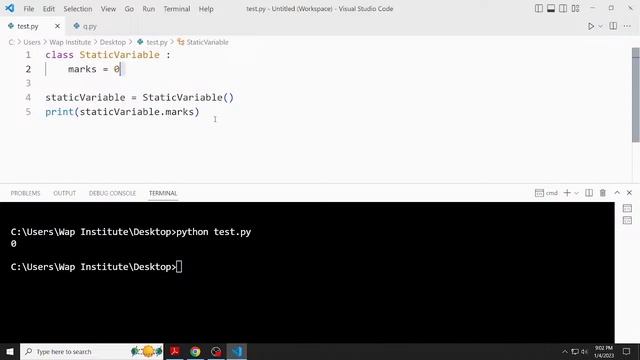Image resolution: width=640 pixels, height=360 pixels.
Task: Open Chrome from taskbar
Action: point(196,351)
